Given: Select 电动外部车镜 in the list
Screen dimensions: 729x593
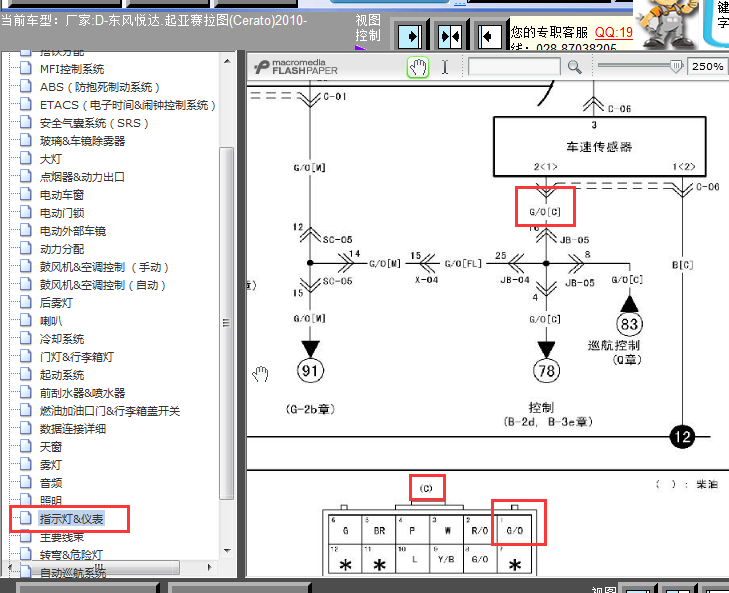Looking at the screenshot, I should coord(73,231).
